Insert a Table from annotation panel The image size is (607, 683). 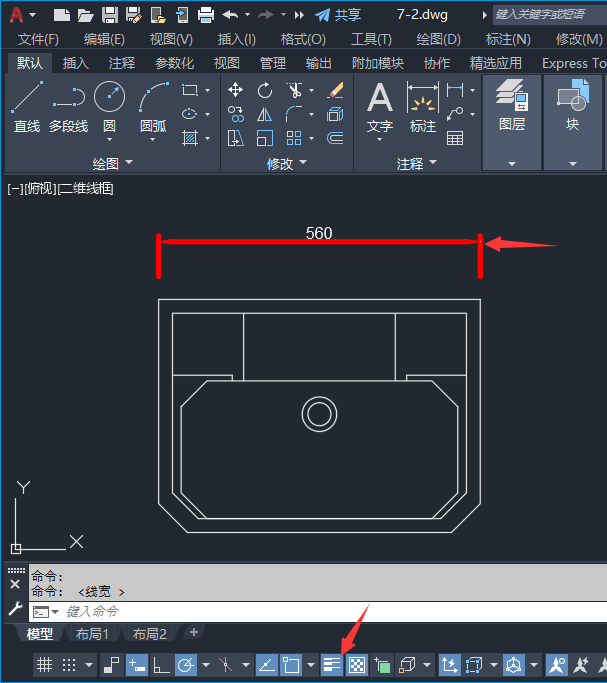(455, 139)
